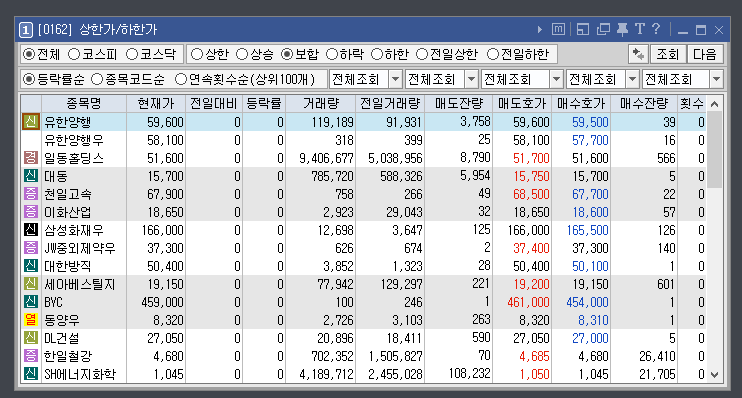Select the 하락 radio button
This screenshot has height=398, width=742.
click(332, 54)
